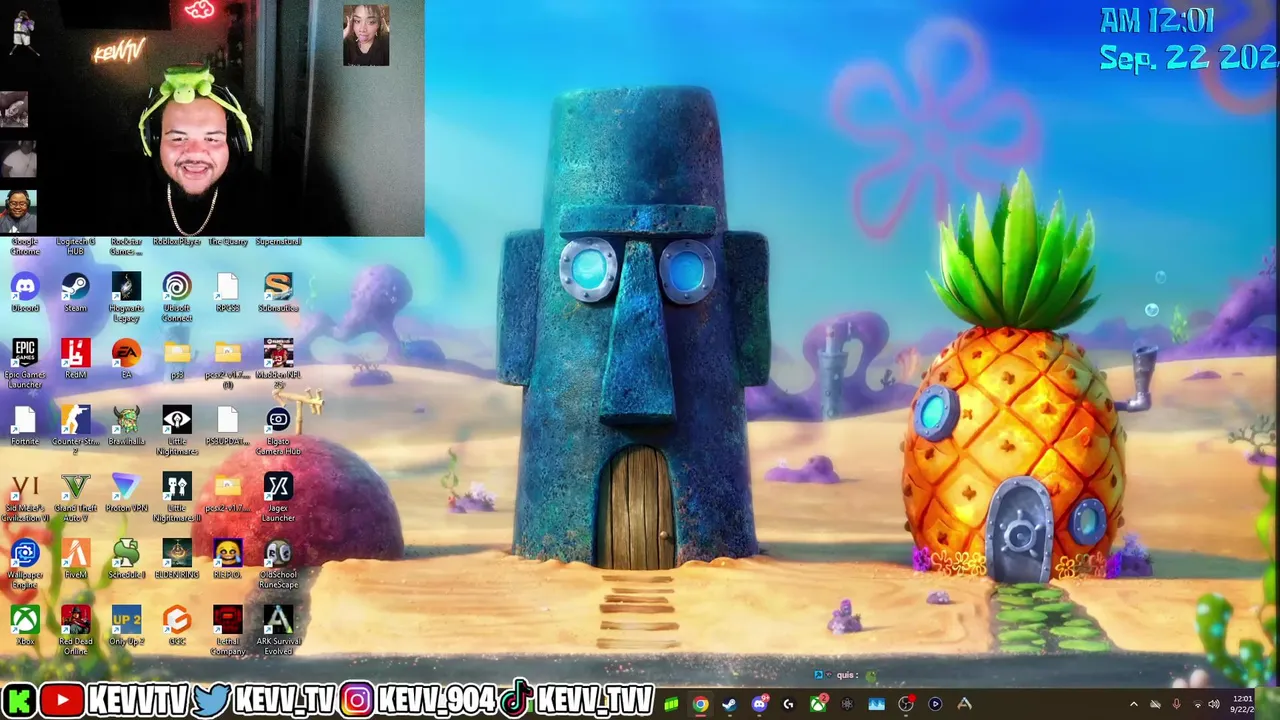The image size is (1280, 720).
Task: Click the green app icon in the taskbar
Action: point(671,704)
